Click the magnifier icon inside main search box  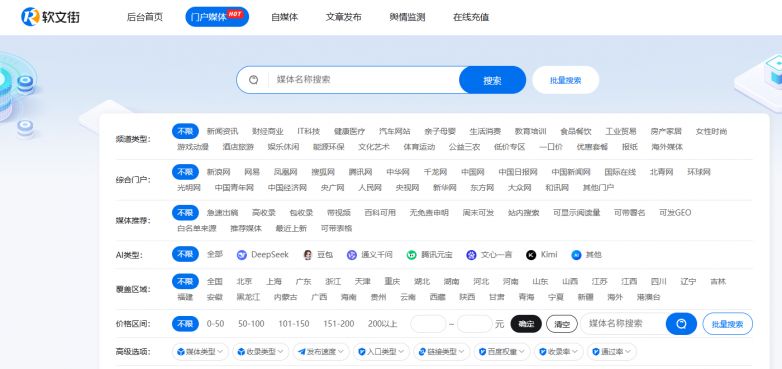point(253,80)
